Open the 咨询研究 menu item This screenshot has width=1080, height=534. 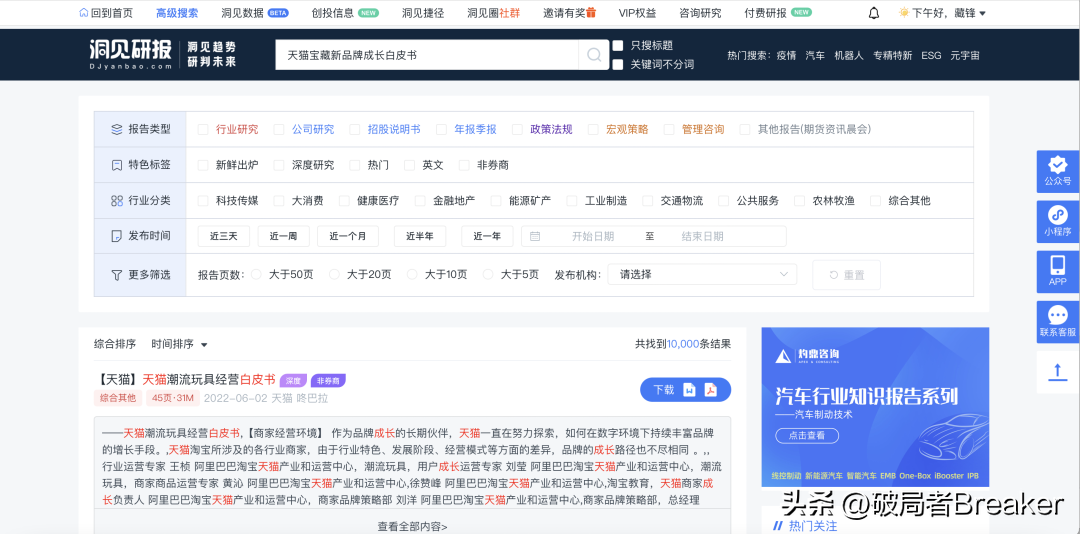click(x=700, y=13)
